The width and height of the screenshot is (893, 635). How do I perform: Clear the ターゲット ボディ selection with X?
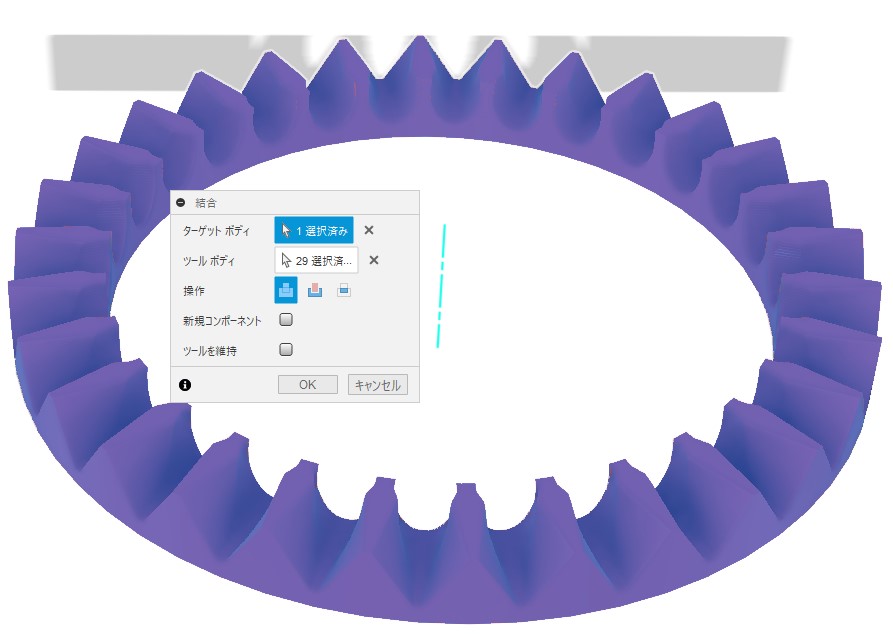tap(369, 230)
